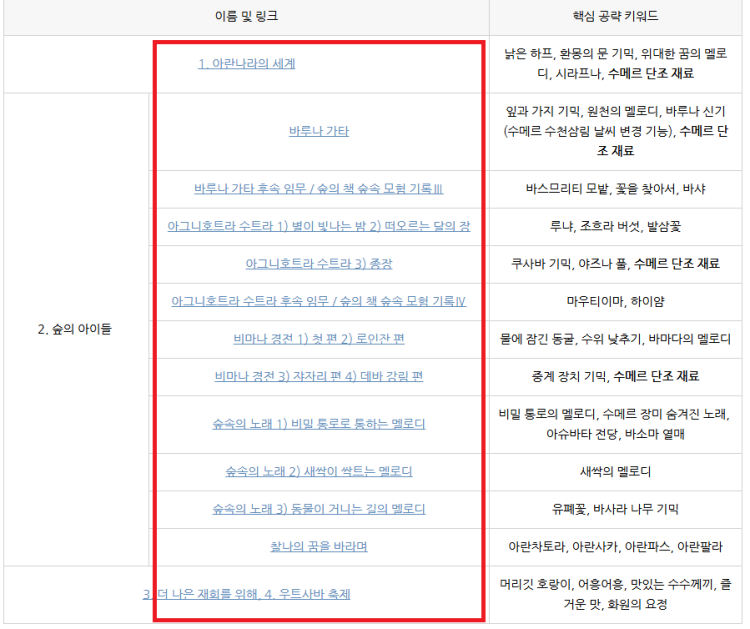Click the '핵심 공략 키워드' column header
Screen dimensions: 750x629
[x=617, y=17]
